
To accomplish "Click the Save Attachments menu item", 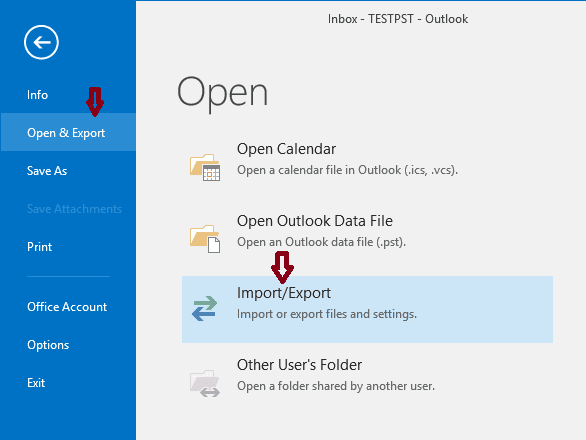I will (x=74, y=209).
